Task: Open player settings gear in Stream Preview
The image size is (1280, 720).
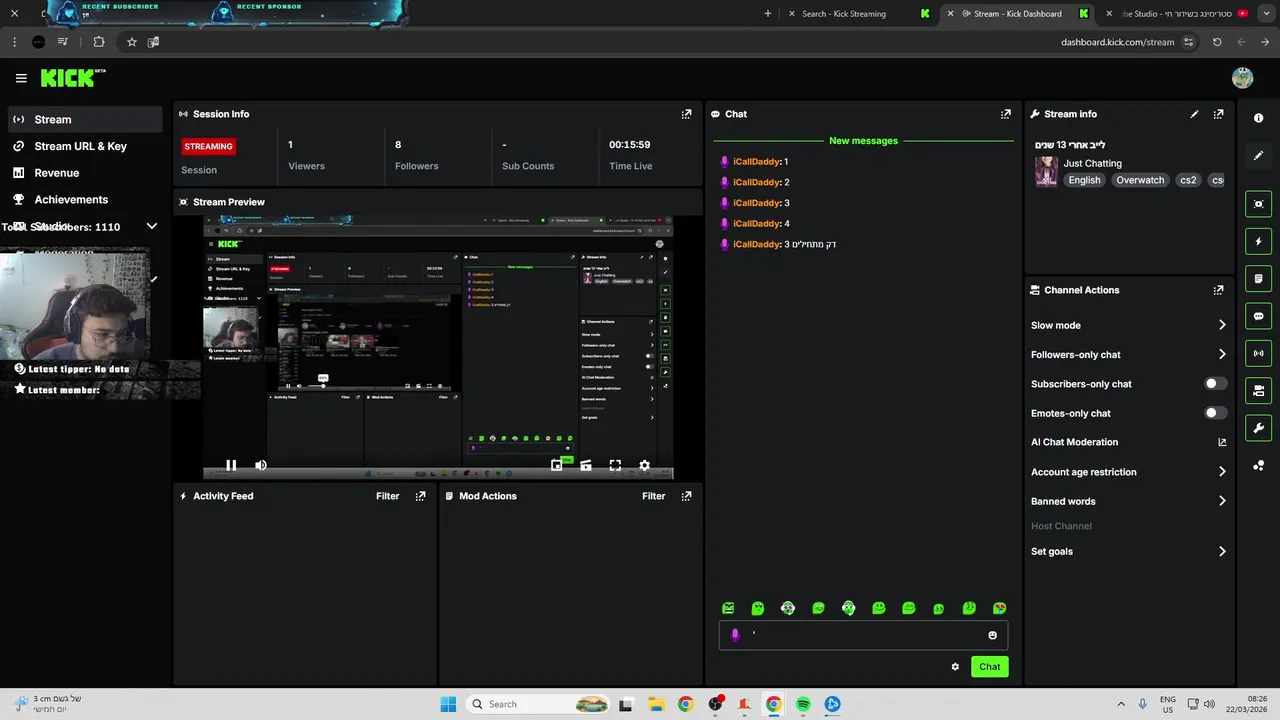Action: (644, 465)
